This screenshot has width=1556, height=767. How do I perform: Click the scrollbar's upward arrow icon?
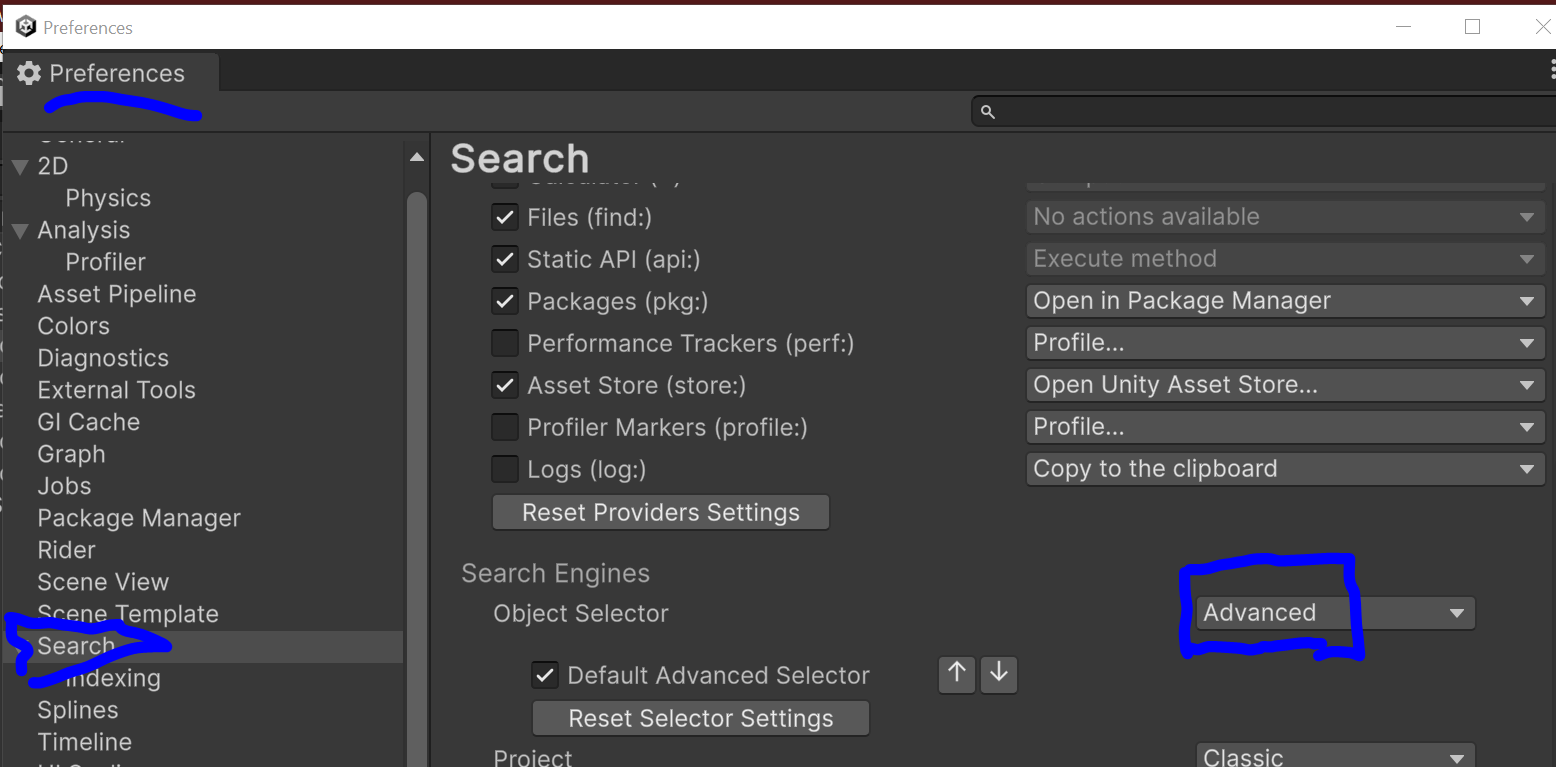point(416,156)
